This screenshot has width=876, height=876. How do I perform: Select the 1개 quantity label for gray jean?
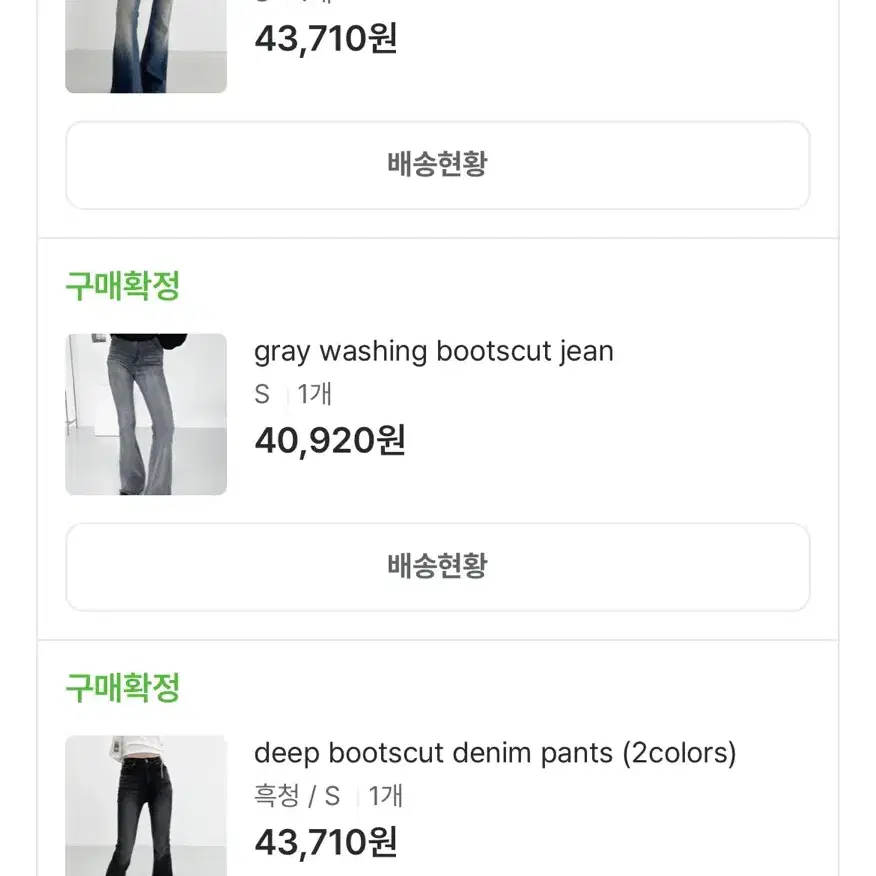314,394
